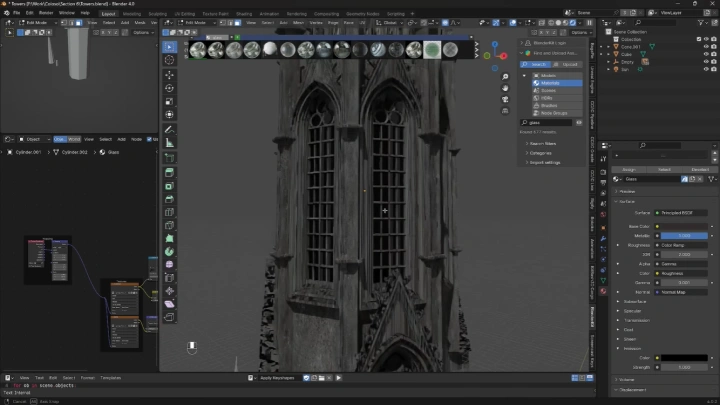
Task: Select the Select Box tool in main viewport
Action: (x=169, y=47)
